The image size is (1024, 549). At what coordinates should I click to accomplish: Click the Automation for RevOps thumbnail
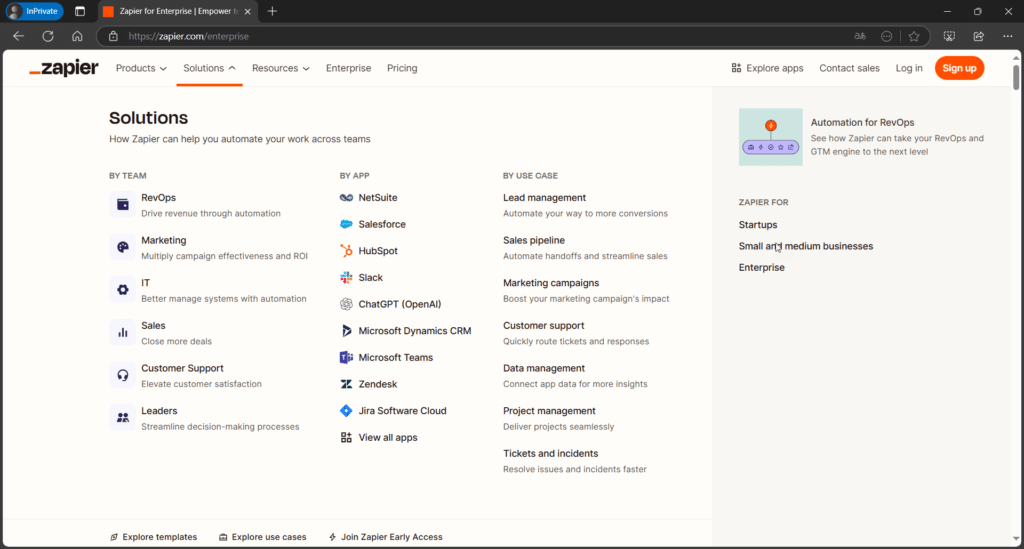pyautogui.click(x=770, y=137)
